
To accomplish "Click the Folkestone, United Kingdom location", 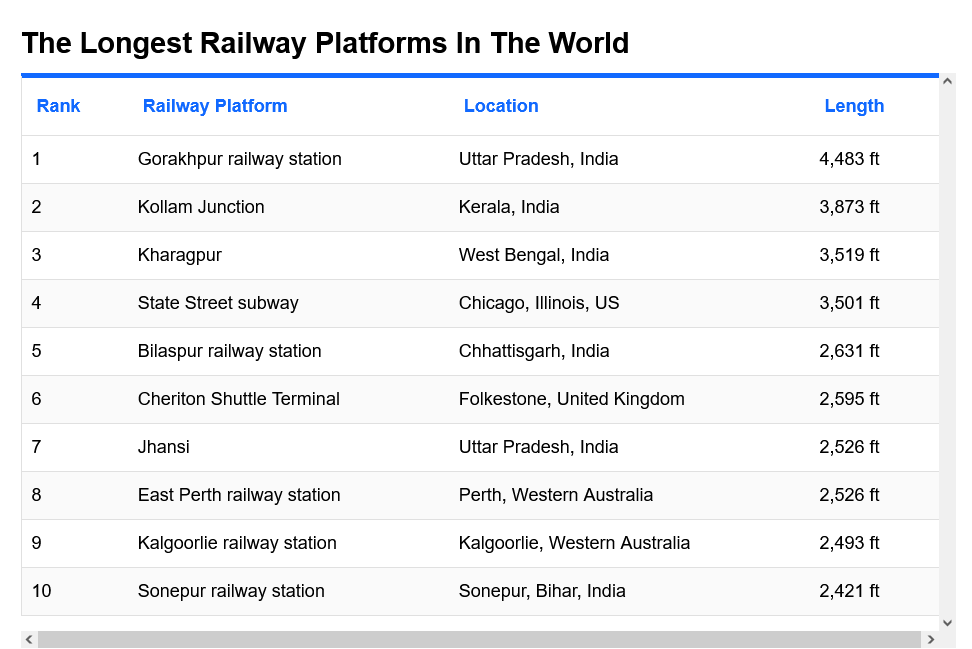I will (x=572, y=399).
